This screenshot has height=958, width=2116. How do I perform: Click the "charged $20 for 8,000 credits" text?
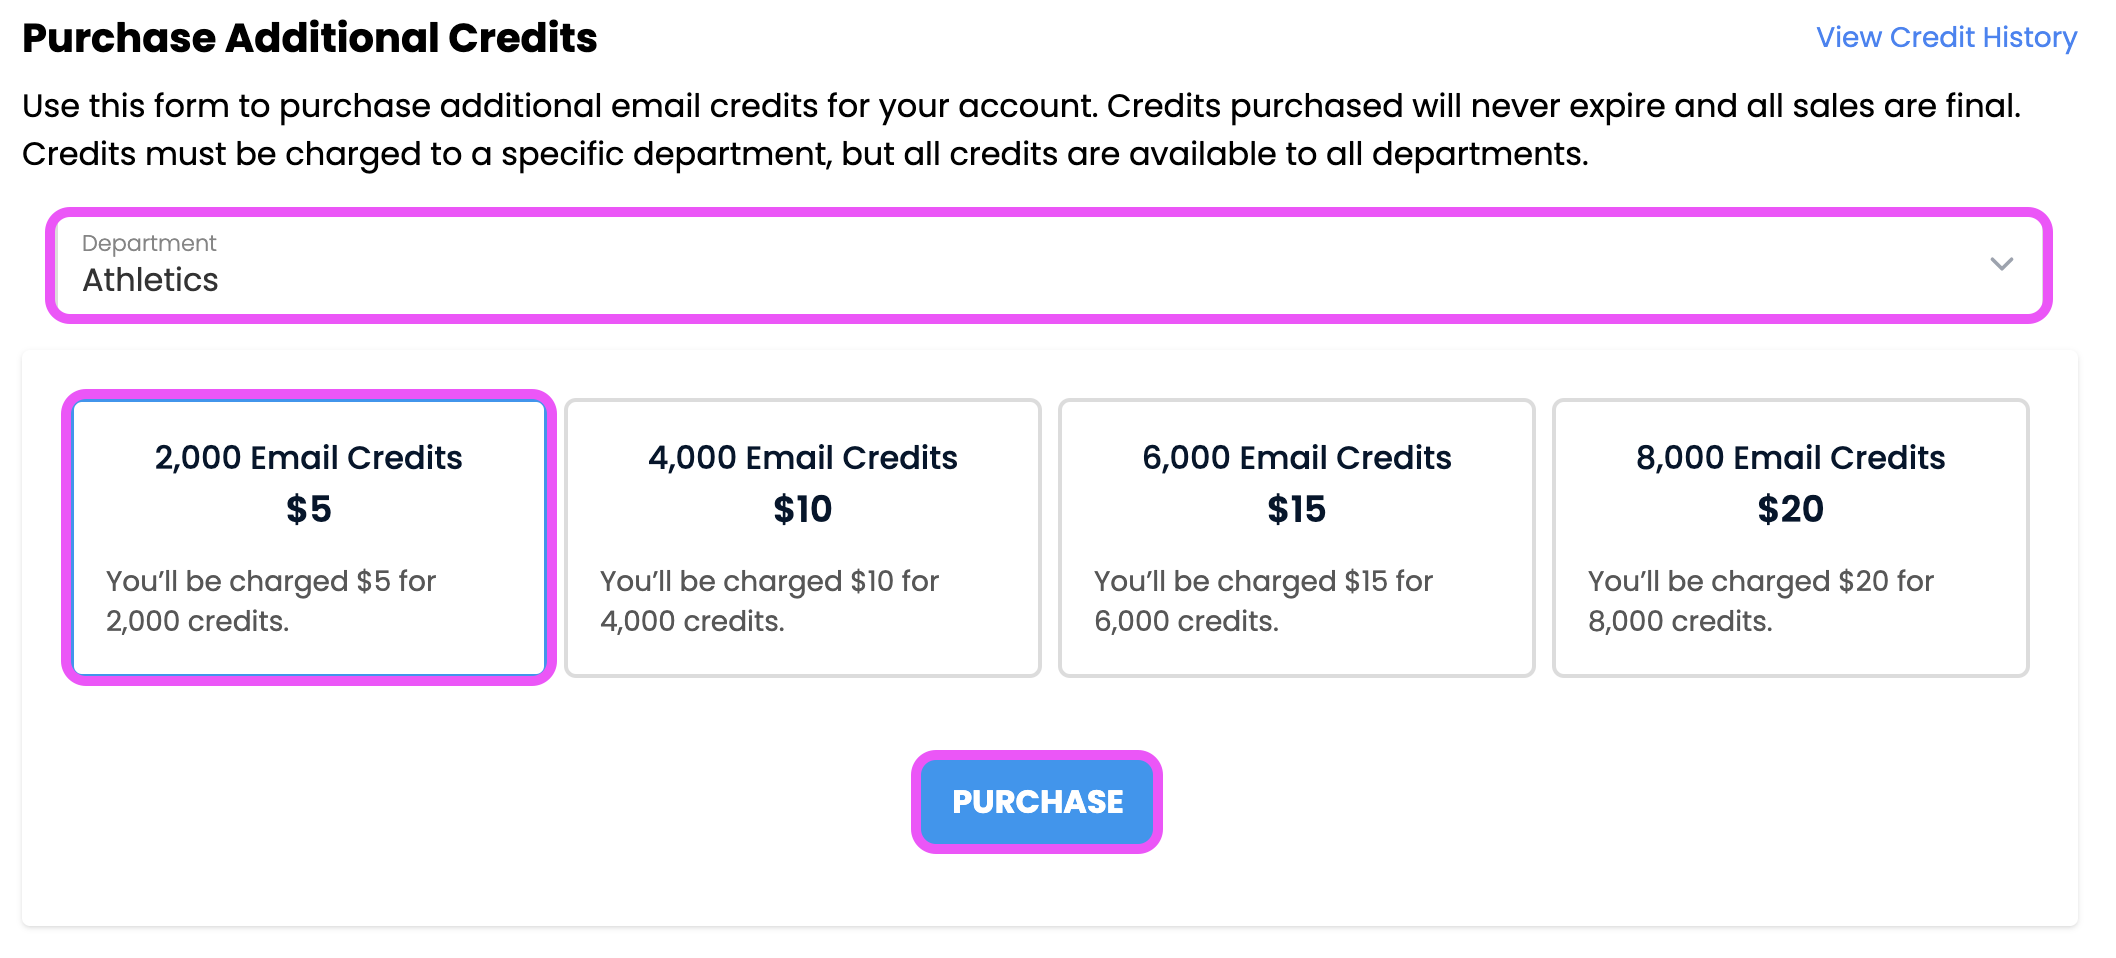[1760, 601]
